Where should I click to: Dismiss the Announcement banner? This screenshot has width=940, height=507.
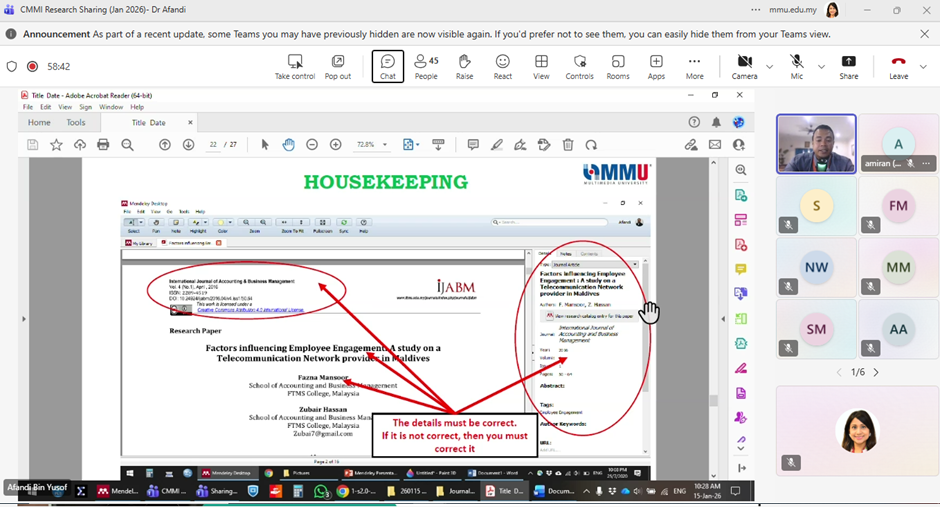925,34
